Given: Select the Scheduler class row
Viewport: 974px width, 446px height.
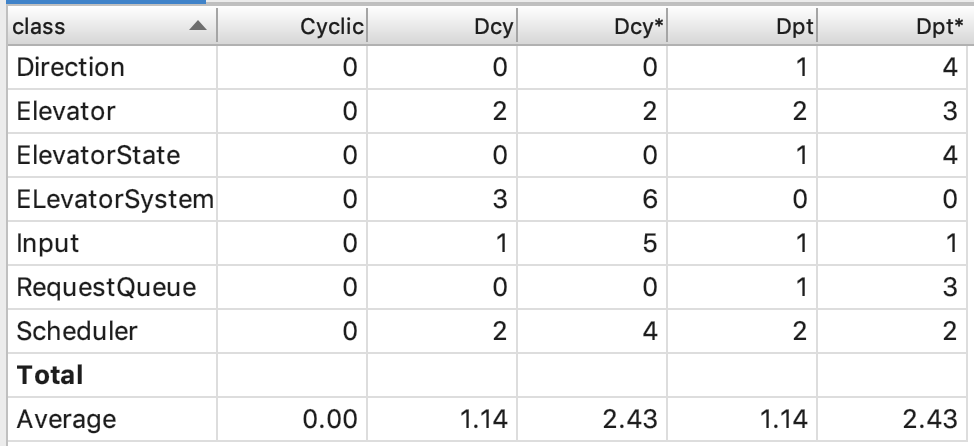Looking at the screenshot, I should point(68,332).
